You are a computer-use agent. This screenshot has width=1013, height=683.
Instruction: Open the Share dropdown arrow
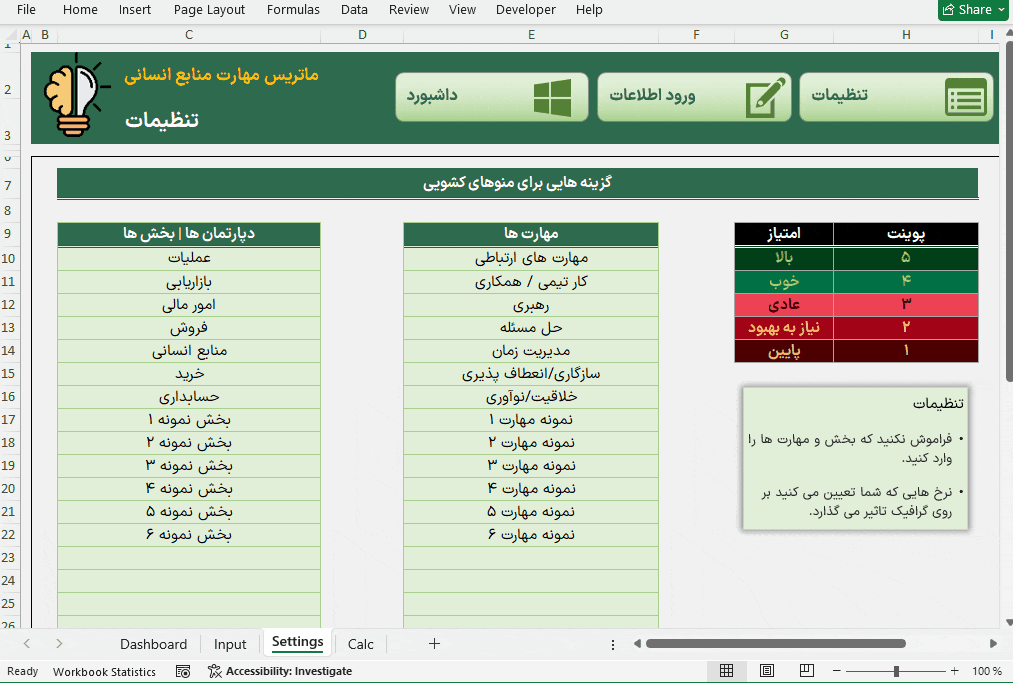click(x=1001, y=10)
